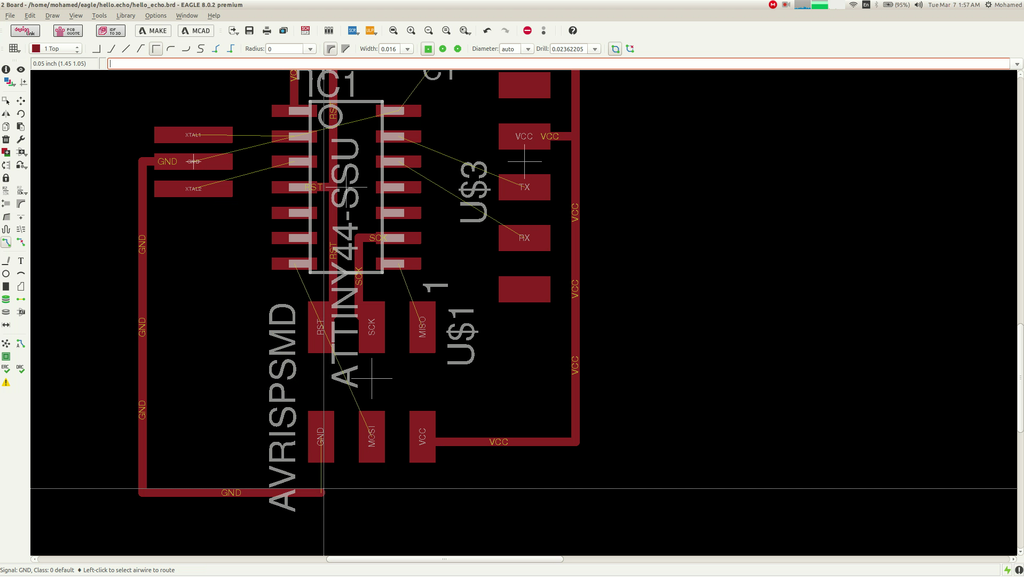Save the board with the floppy icon
The height and width of the screenshot is (577, 1024).
(x=249, y=31)
